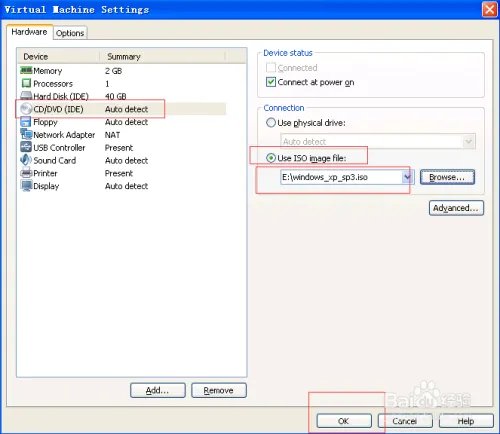
Task: Toggle Connect at power on checkbox
Action: click(x=271, y=82)
